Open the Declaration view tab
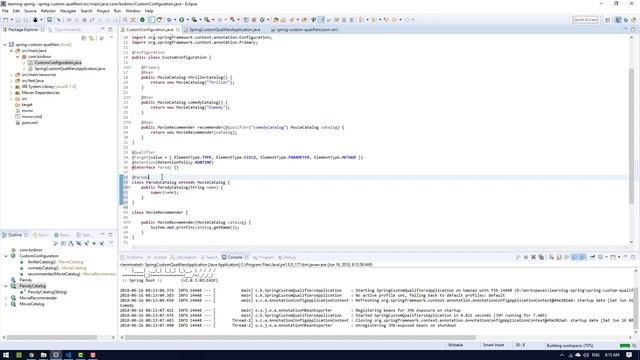This screenshot has width=640, height=360. click(x=184, y=257)
